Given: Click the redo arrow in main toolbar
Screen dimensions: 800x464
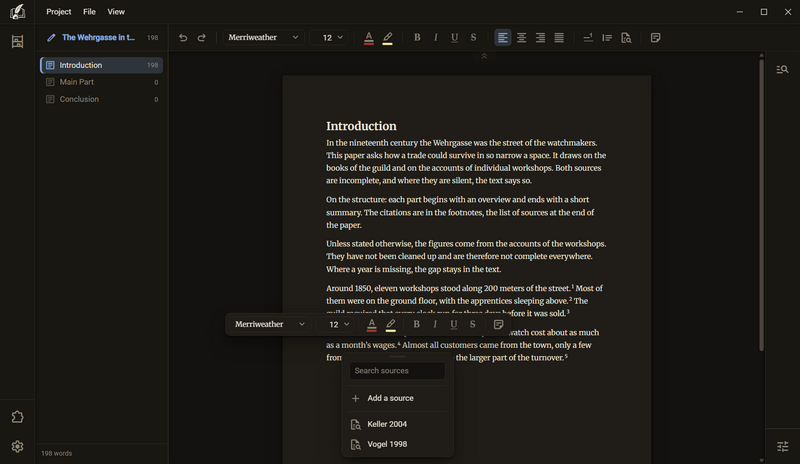Looking at the screenshot, I should (x=202, y=38).
